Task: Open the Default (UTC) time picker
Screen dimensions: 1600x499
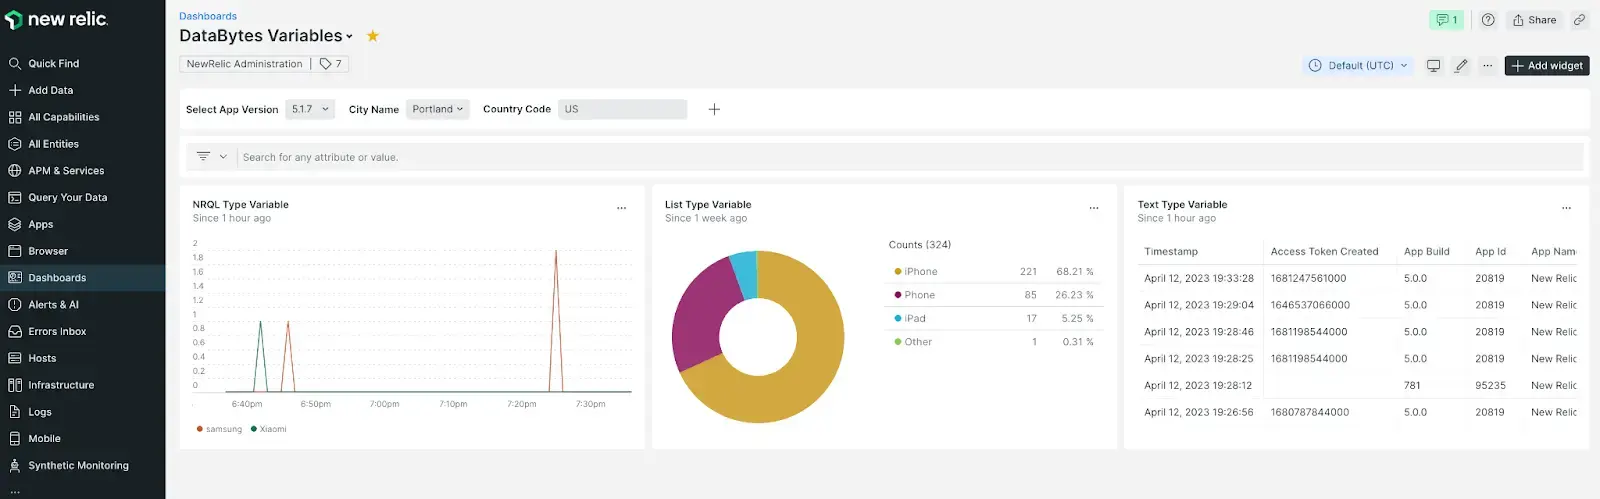Action: pyautogui.click(x=1358, y=66)
